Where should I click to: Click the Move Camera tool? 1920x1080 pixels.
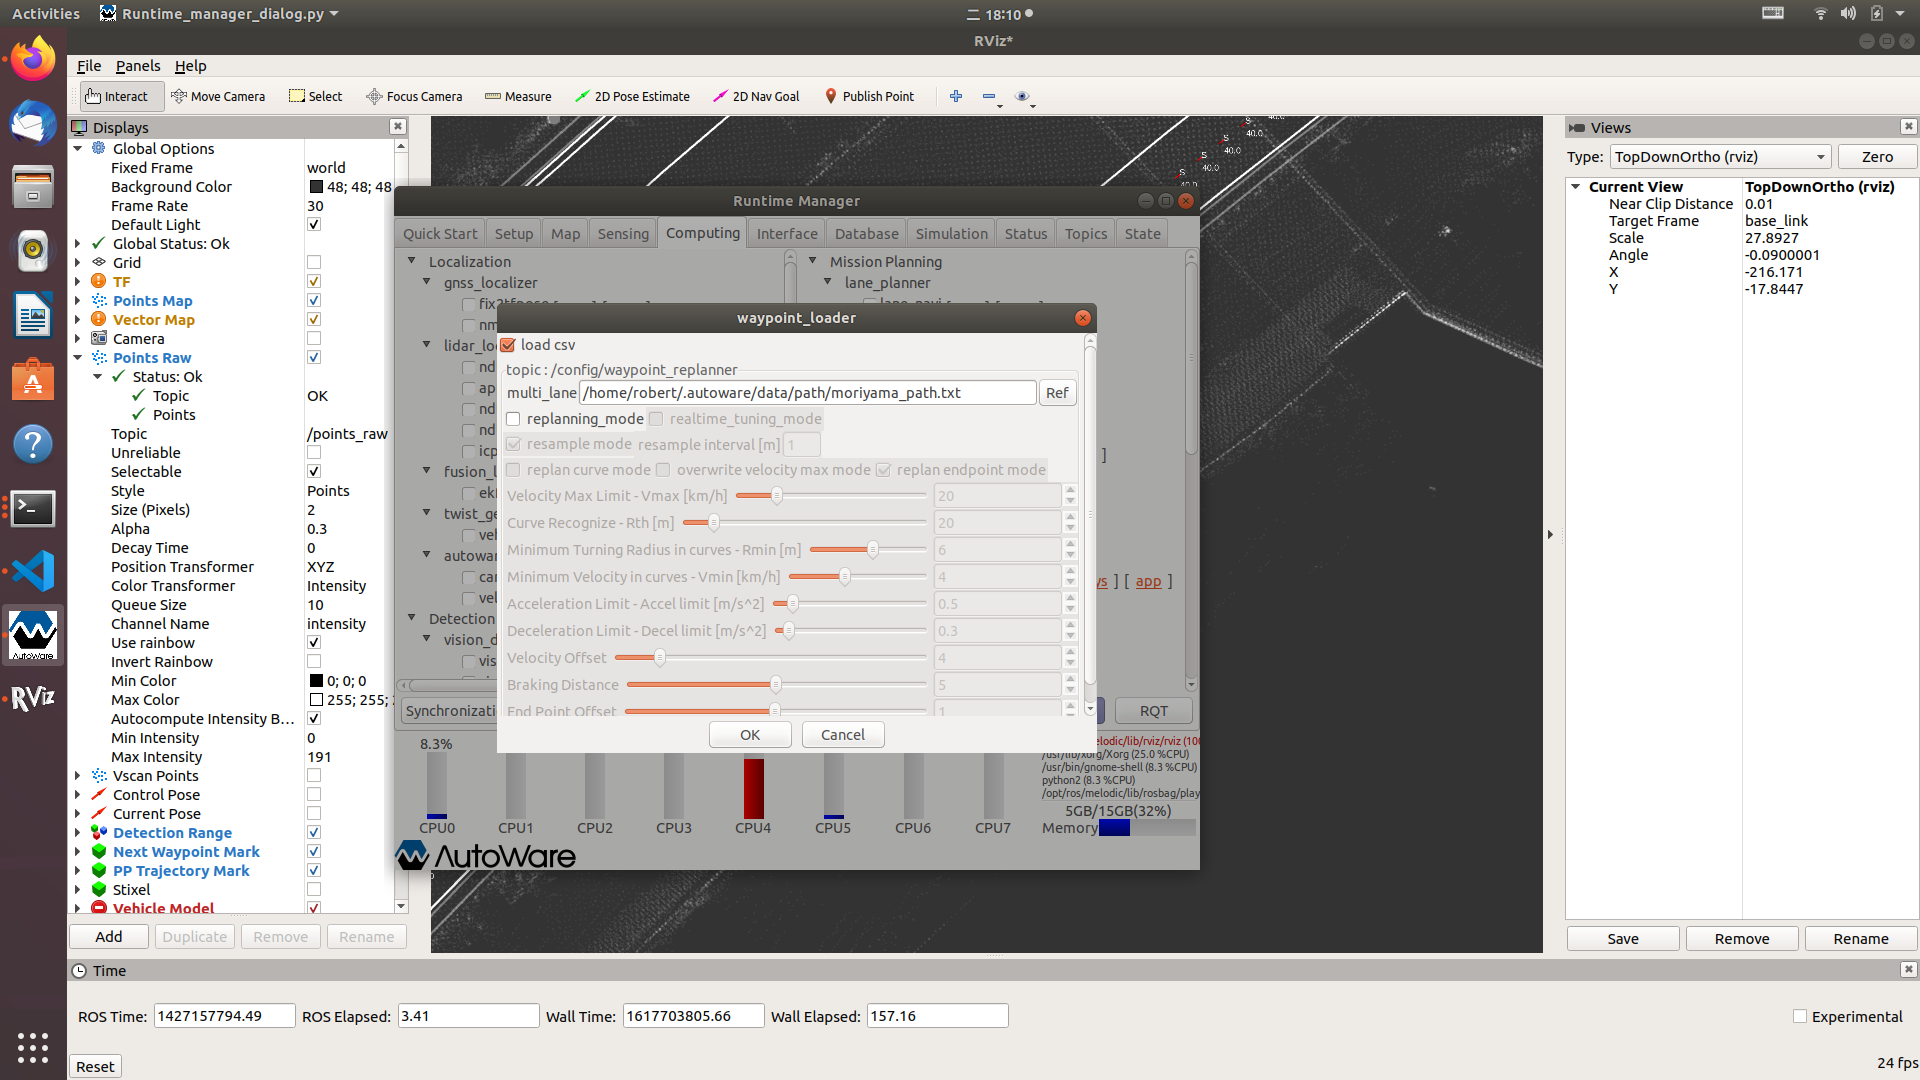tap(218, 96)
